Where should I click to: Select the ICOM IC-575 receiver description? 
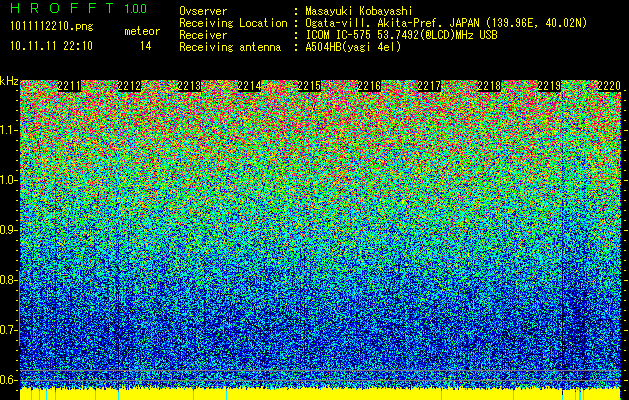[x=401, y=35]
